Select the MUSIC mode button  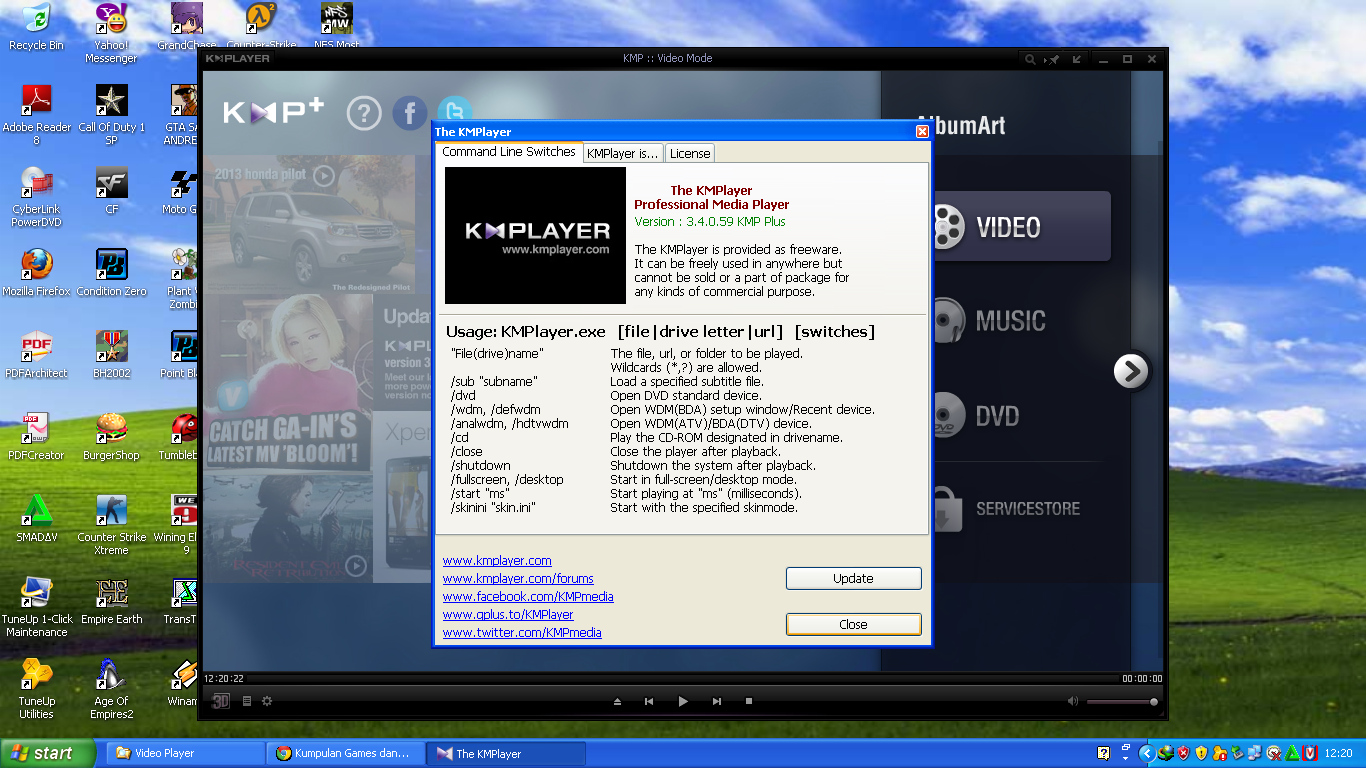(x=988, y=321)
